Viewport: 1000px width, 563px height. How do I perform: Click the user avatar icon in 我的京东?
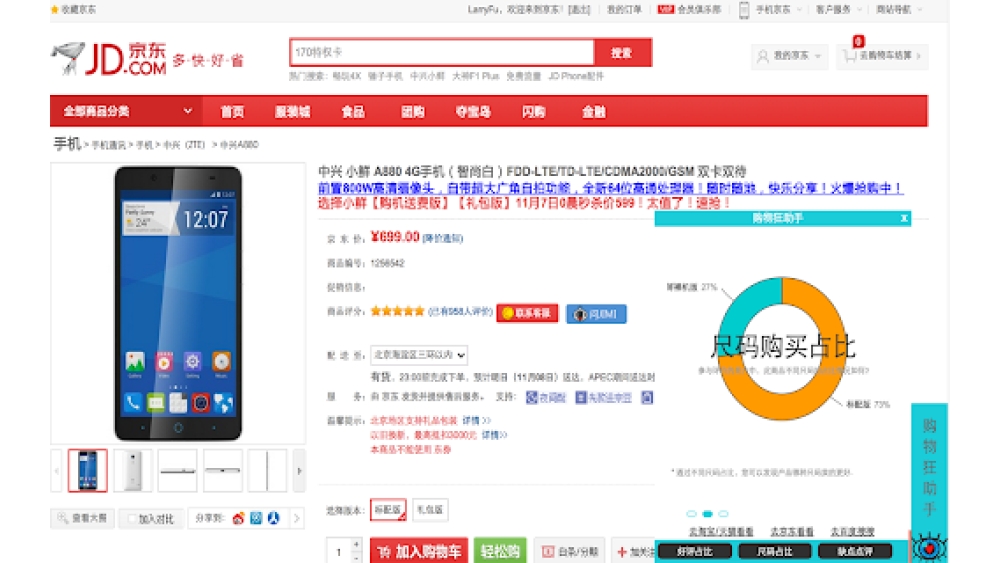pyautogui.click(x=762, y=56)
